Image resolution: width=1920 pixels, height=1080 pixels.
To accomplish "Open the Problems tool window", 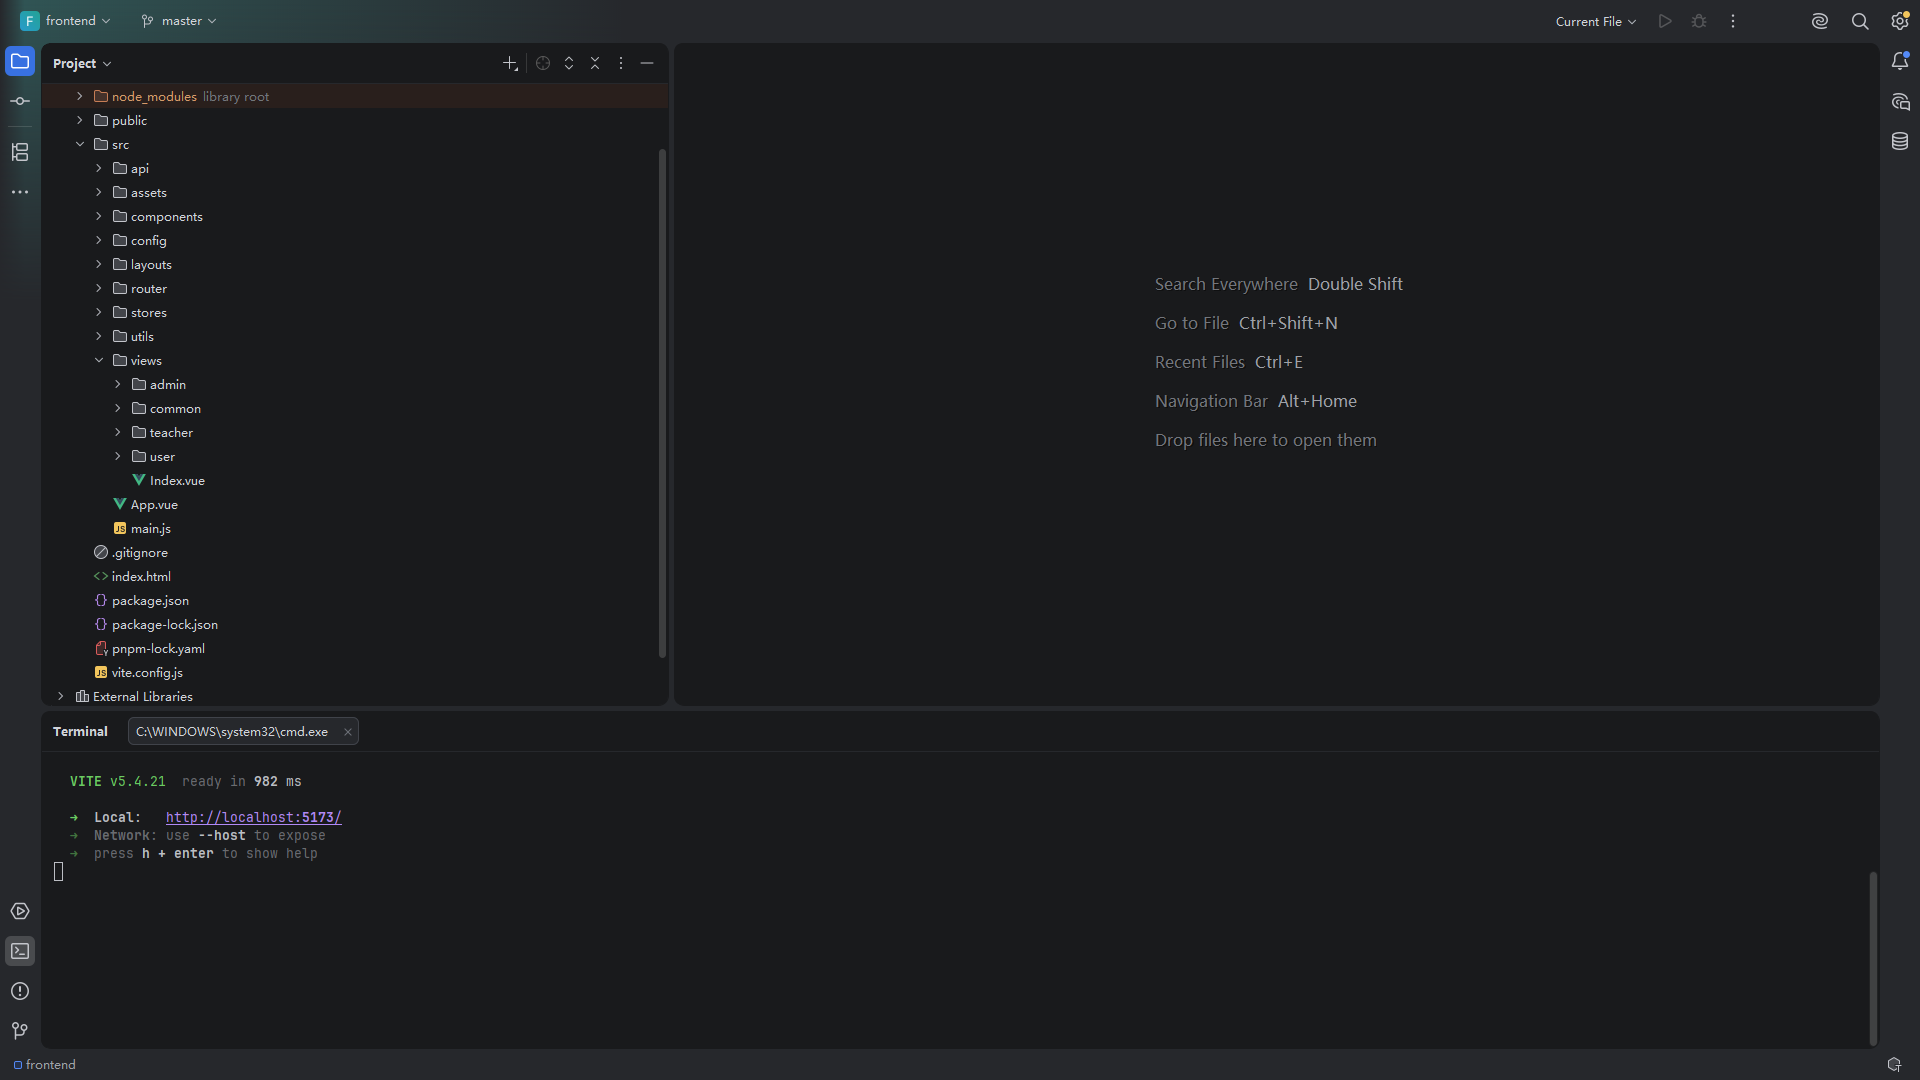I will (20, 991).
